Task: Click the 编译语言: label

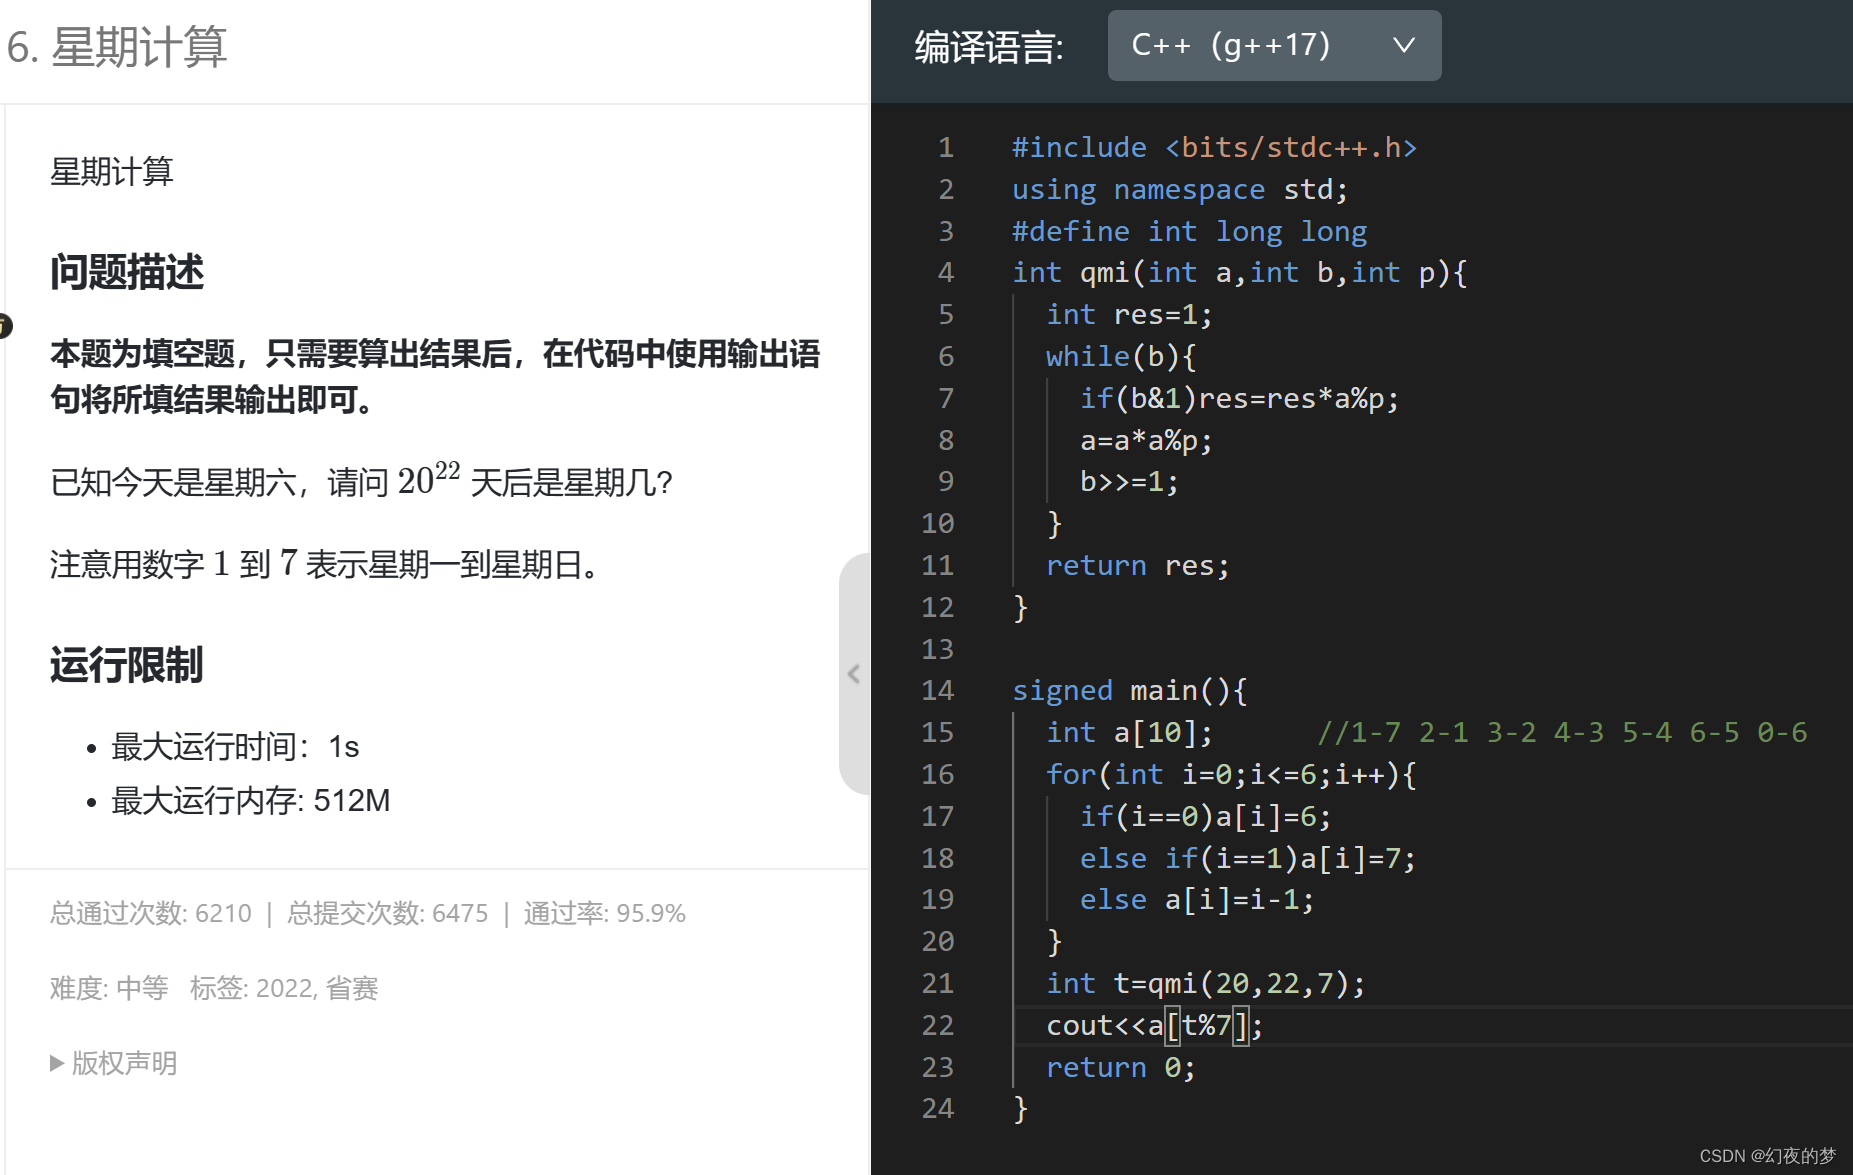Action: pos(989,47)
